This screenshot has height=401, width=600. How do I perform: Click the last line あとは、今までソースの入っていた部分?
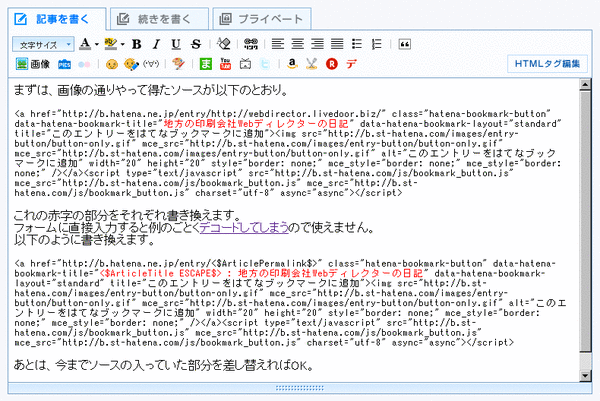(x=164, y=365)
